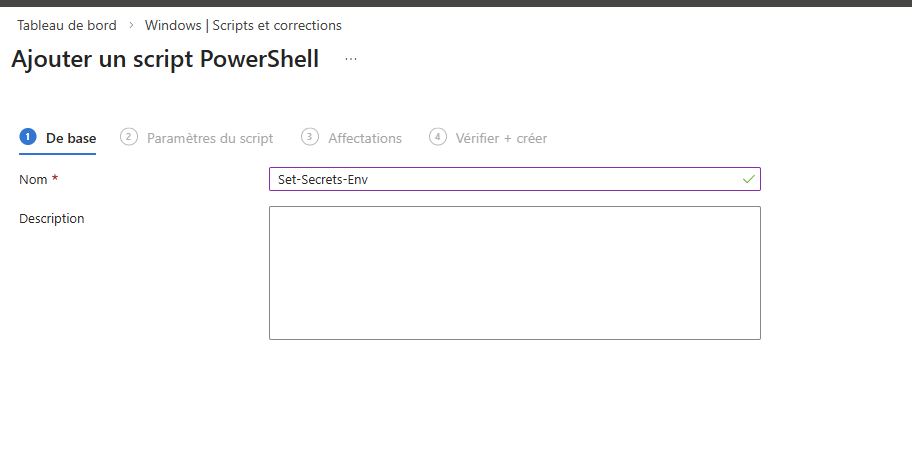The width and height of the screenshot is (912, 475).
Task: Click the step 3 number circle
Action: point(310,137)
